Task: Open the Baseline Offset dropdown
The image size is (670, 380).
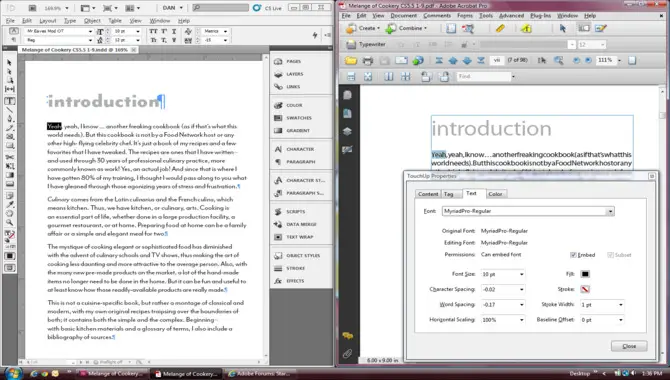Action: point(620,320)
